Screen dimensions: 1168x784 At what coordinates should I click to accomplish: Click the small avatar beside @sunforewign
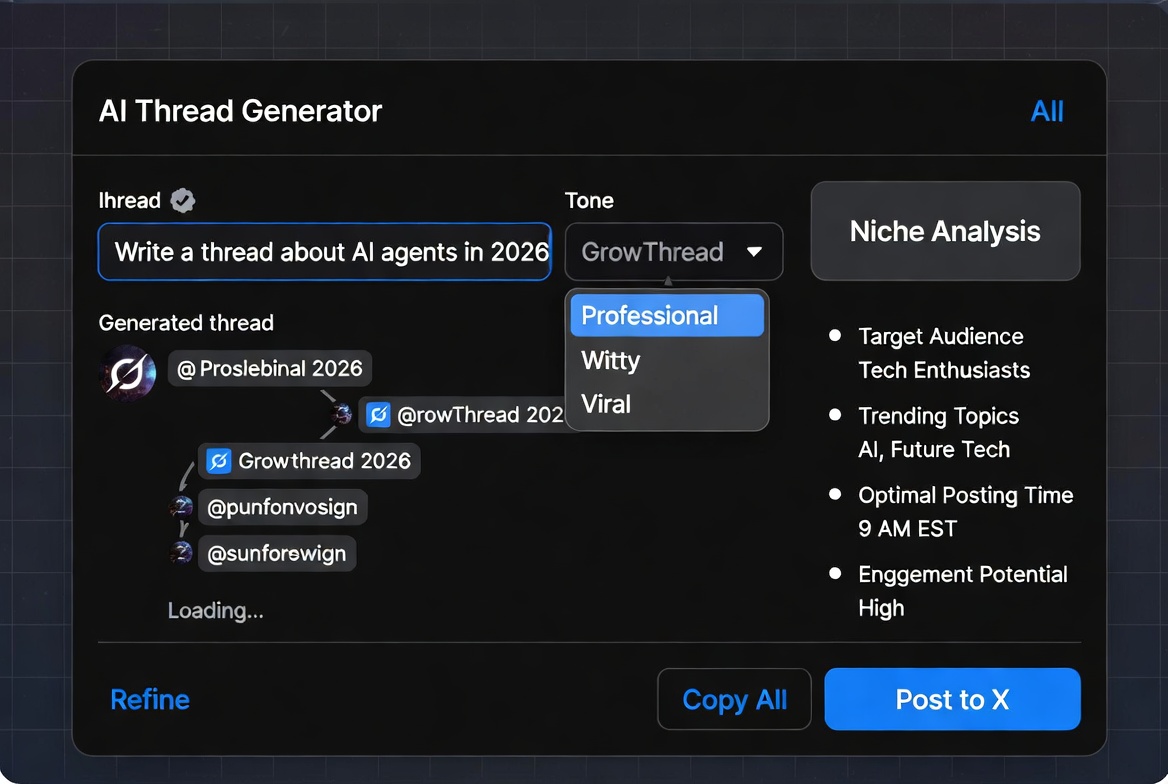(181, 553)
